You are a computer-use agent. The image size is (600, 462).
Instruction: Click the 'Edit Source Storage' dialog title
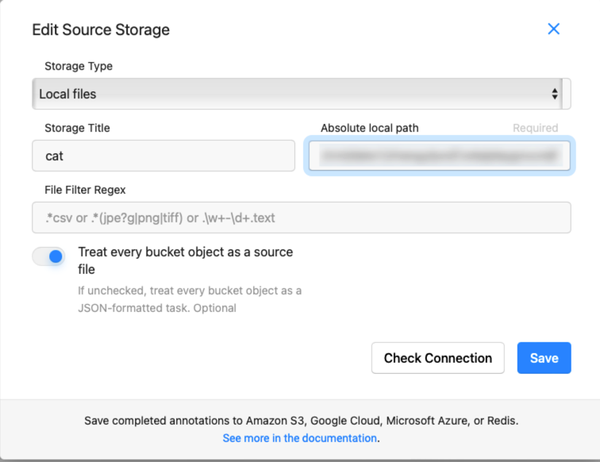point(101,30)
